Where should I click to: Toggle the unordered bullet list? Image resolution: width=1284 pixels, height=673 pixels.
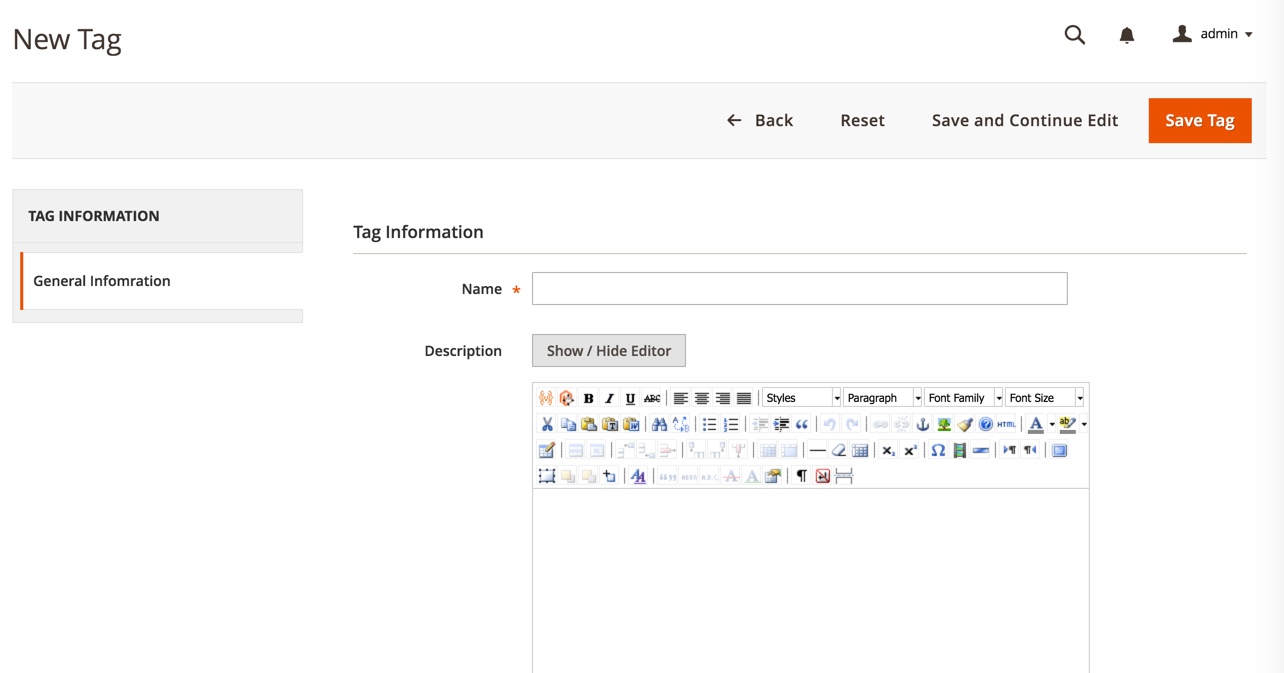pos(709,424)
